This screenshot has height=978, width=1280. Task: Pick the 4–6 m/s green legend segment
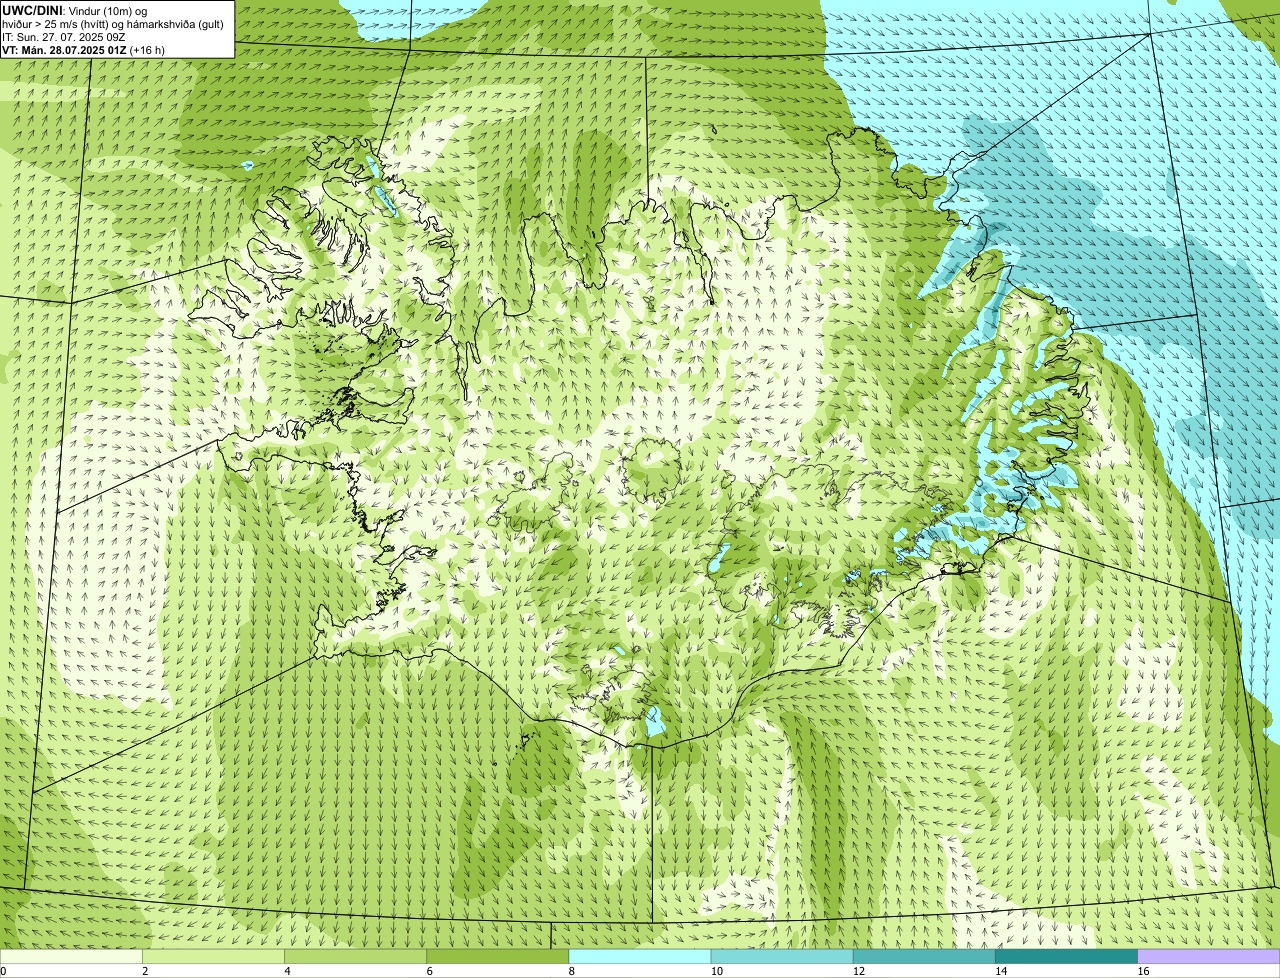point(357,957)
